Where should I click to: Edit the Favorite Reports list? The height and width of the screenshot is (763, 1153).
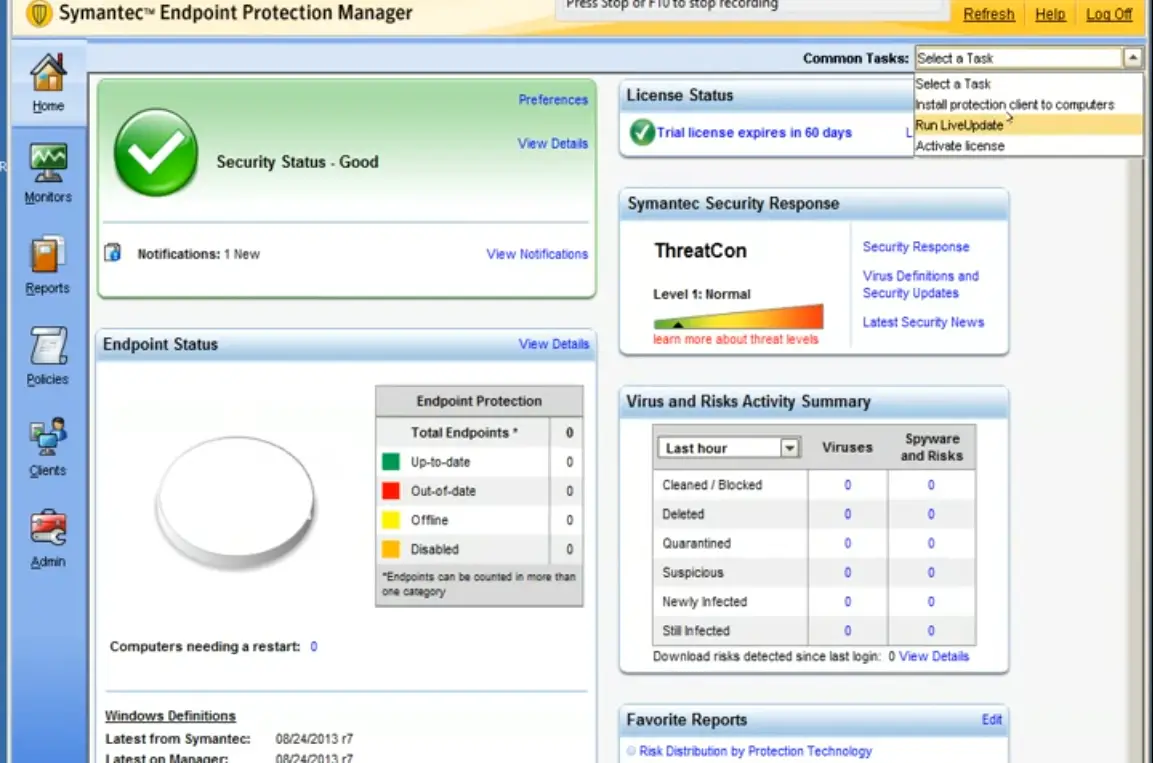(x=991, y=719)
